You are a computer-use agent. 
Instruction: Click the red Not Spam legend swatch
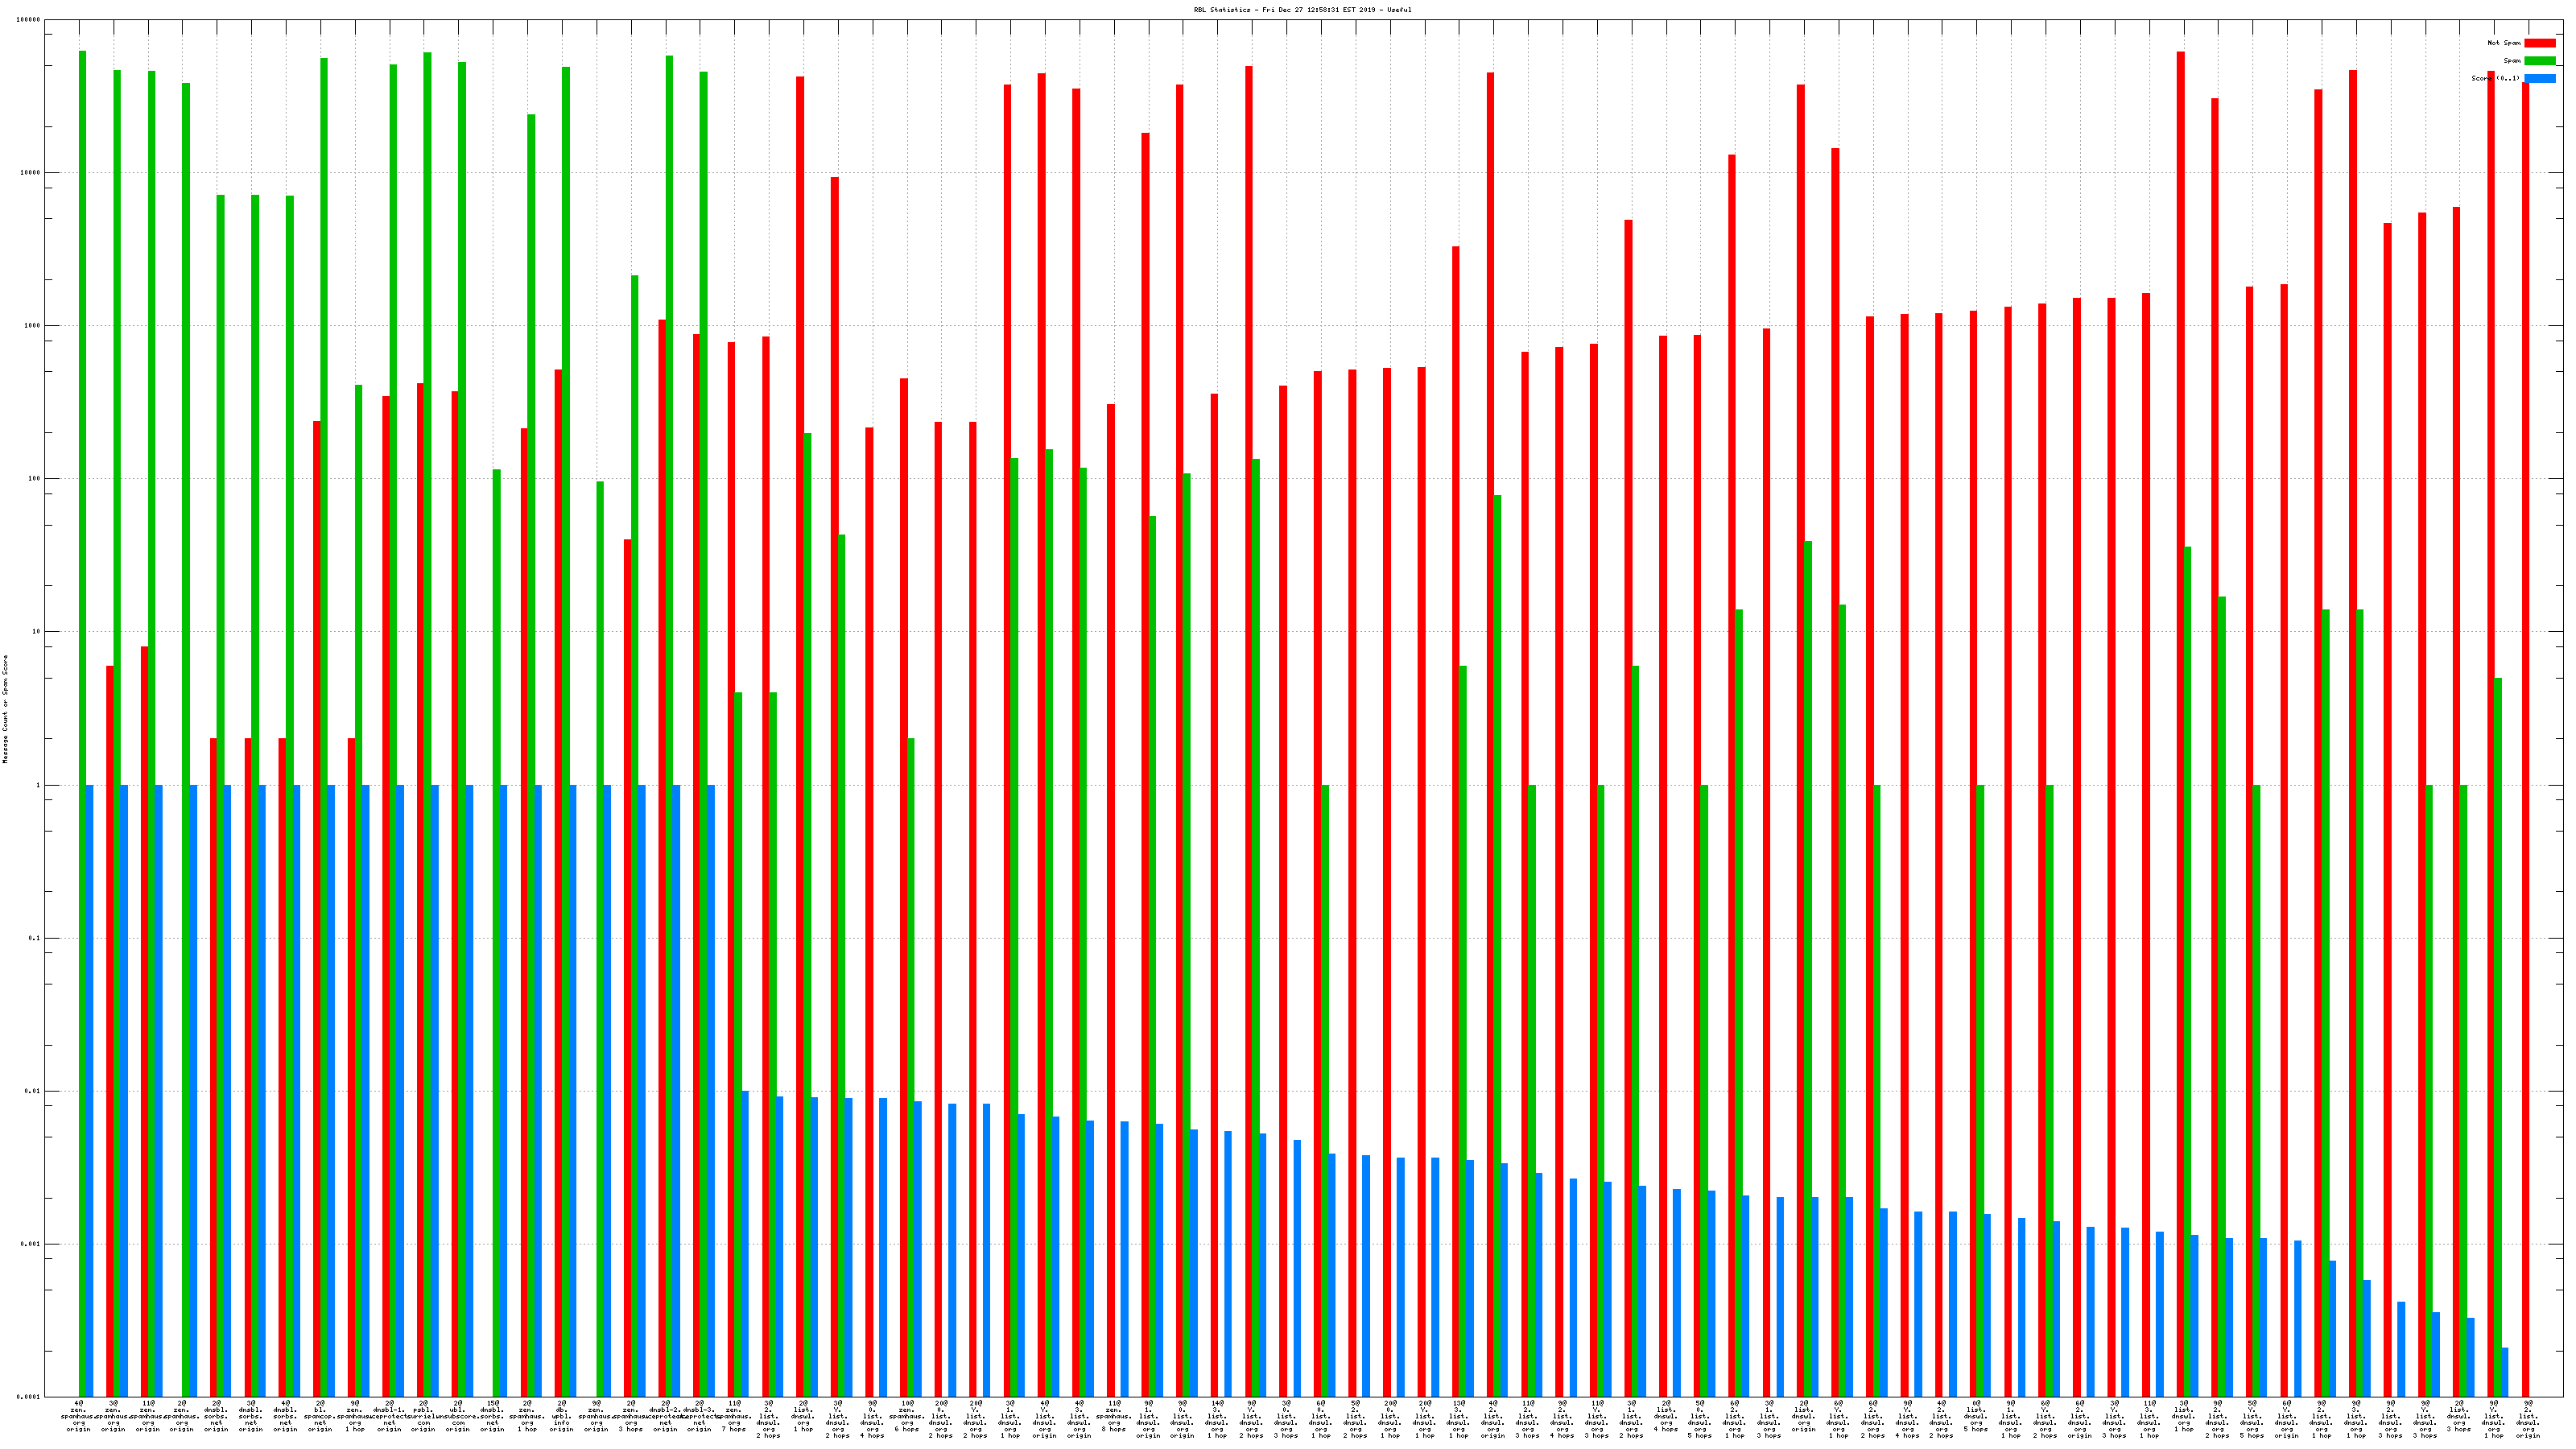coord(2539,43)
